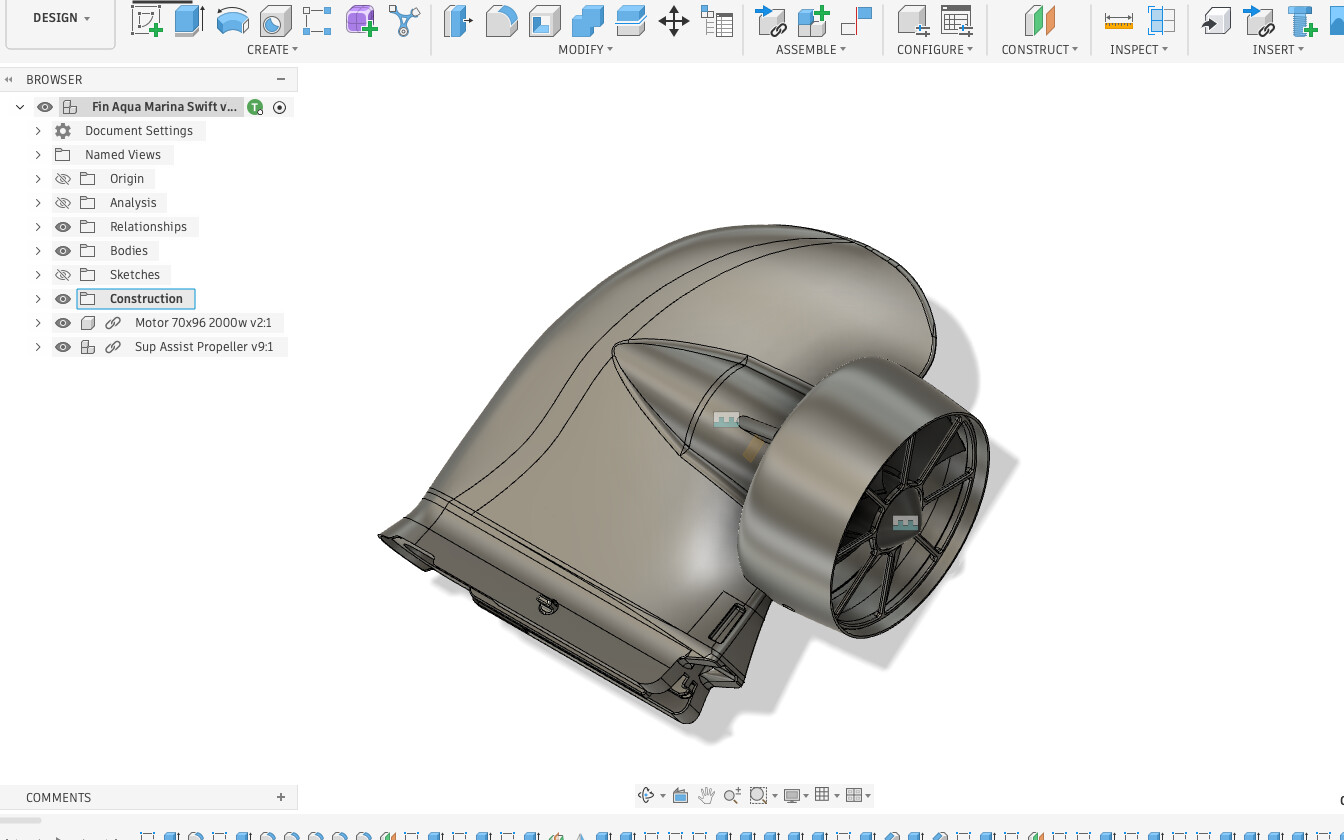Choose the Move/Copy arrows tool
The image size is (1344, 840).
click(x=674, y=21)
